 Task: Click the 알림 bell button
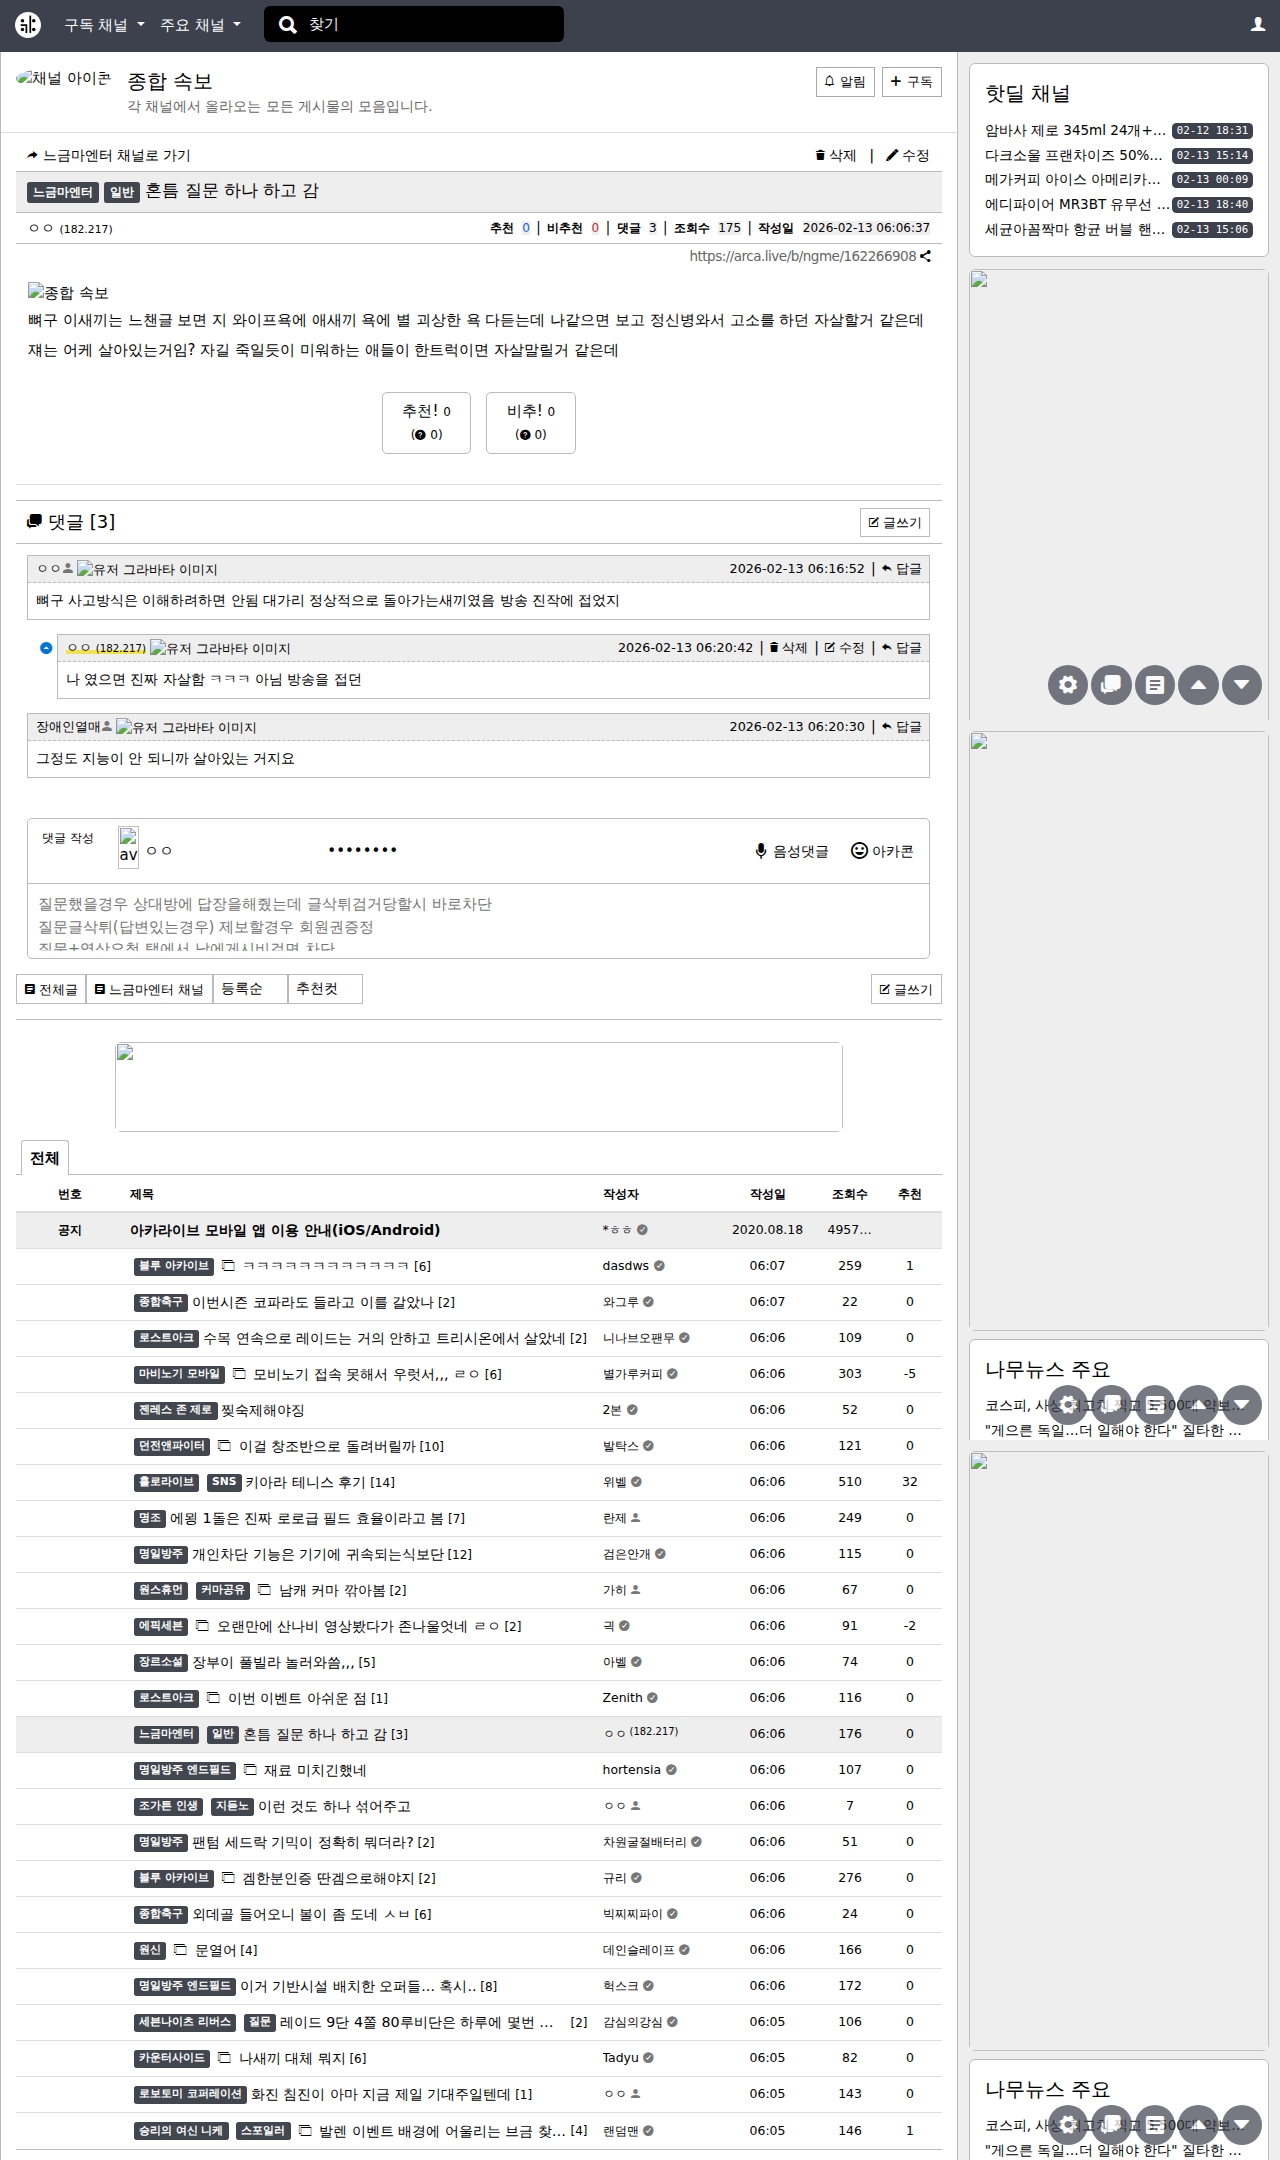[x=845, y=82]
